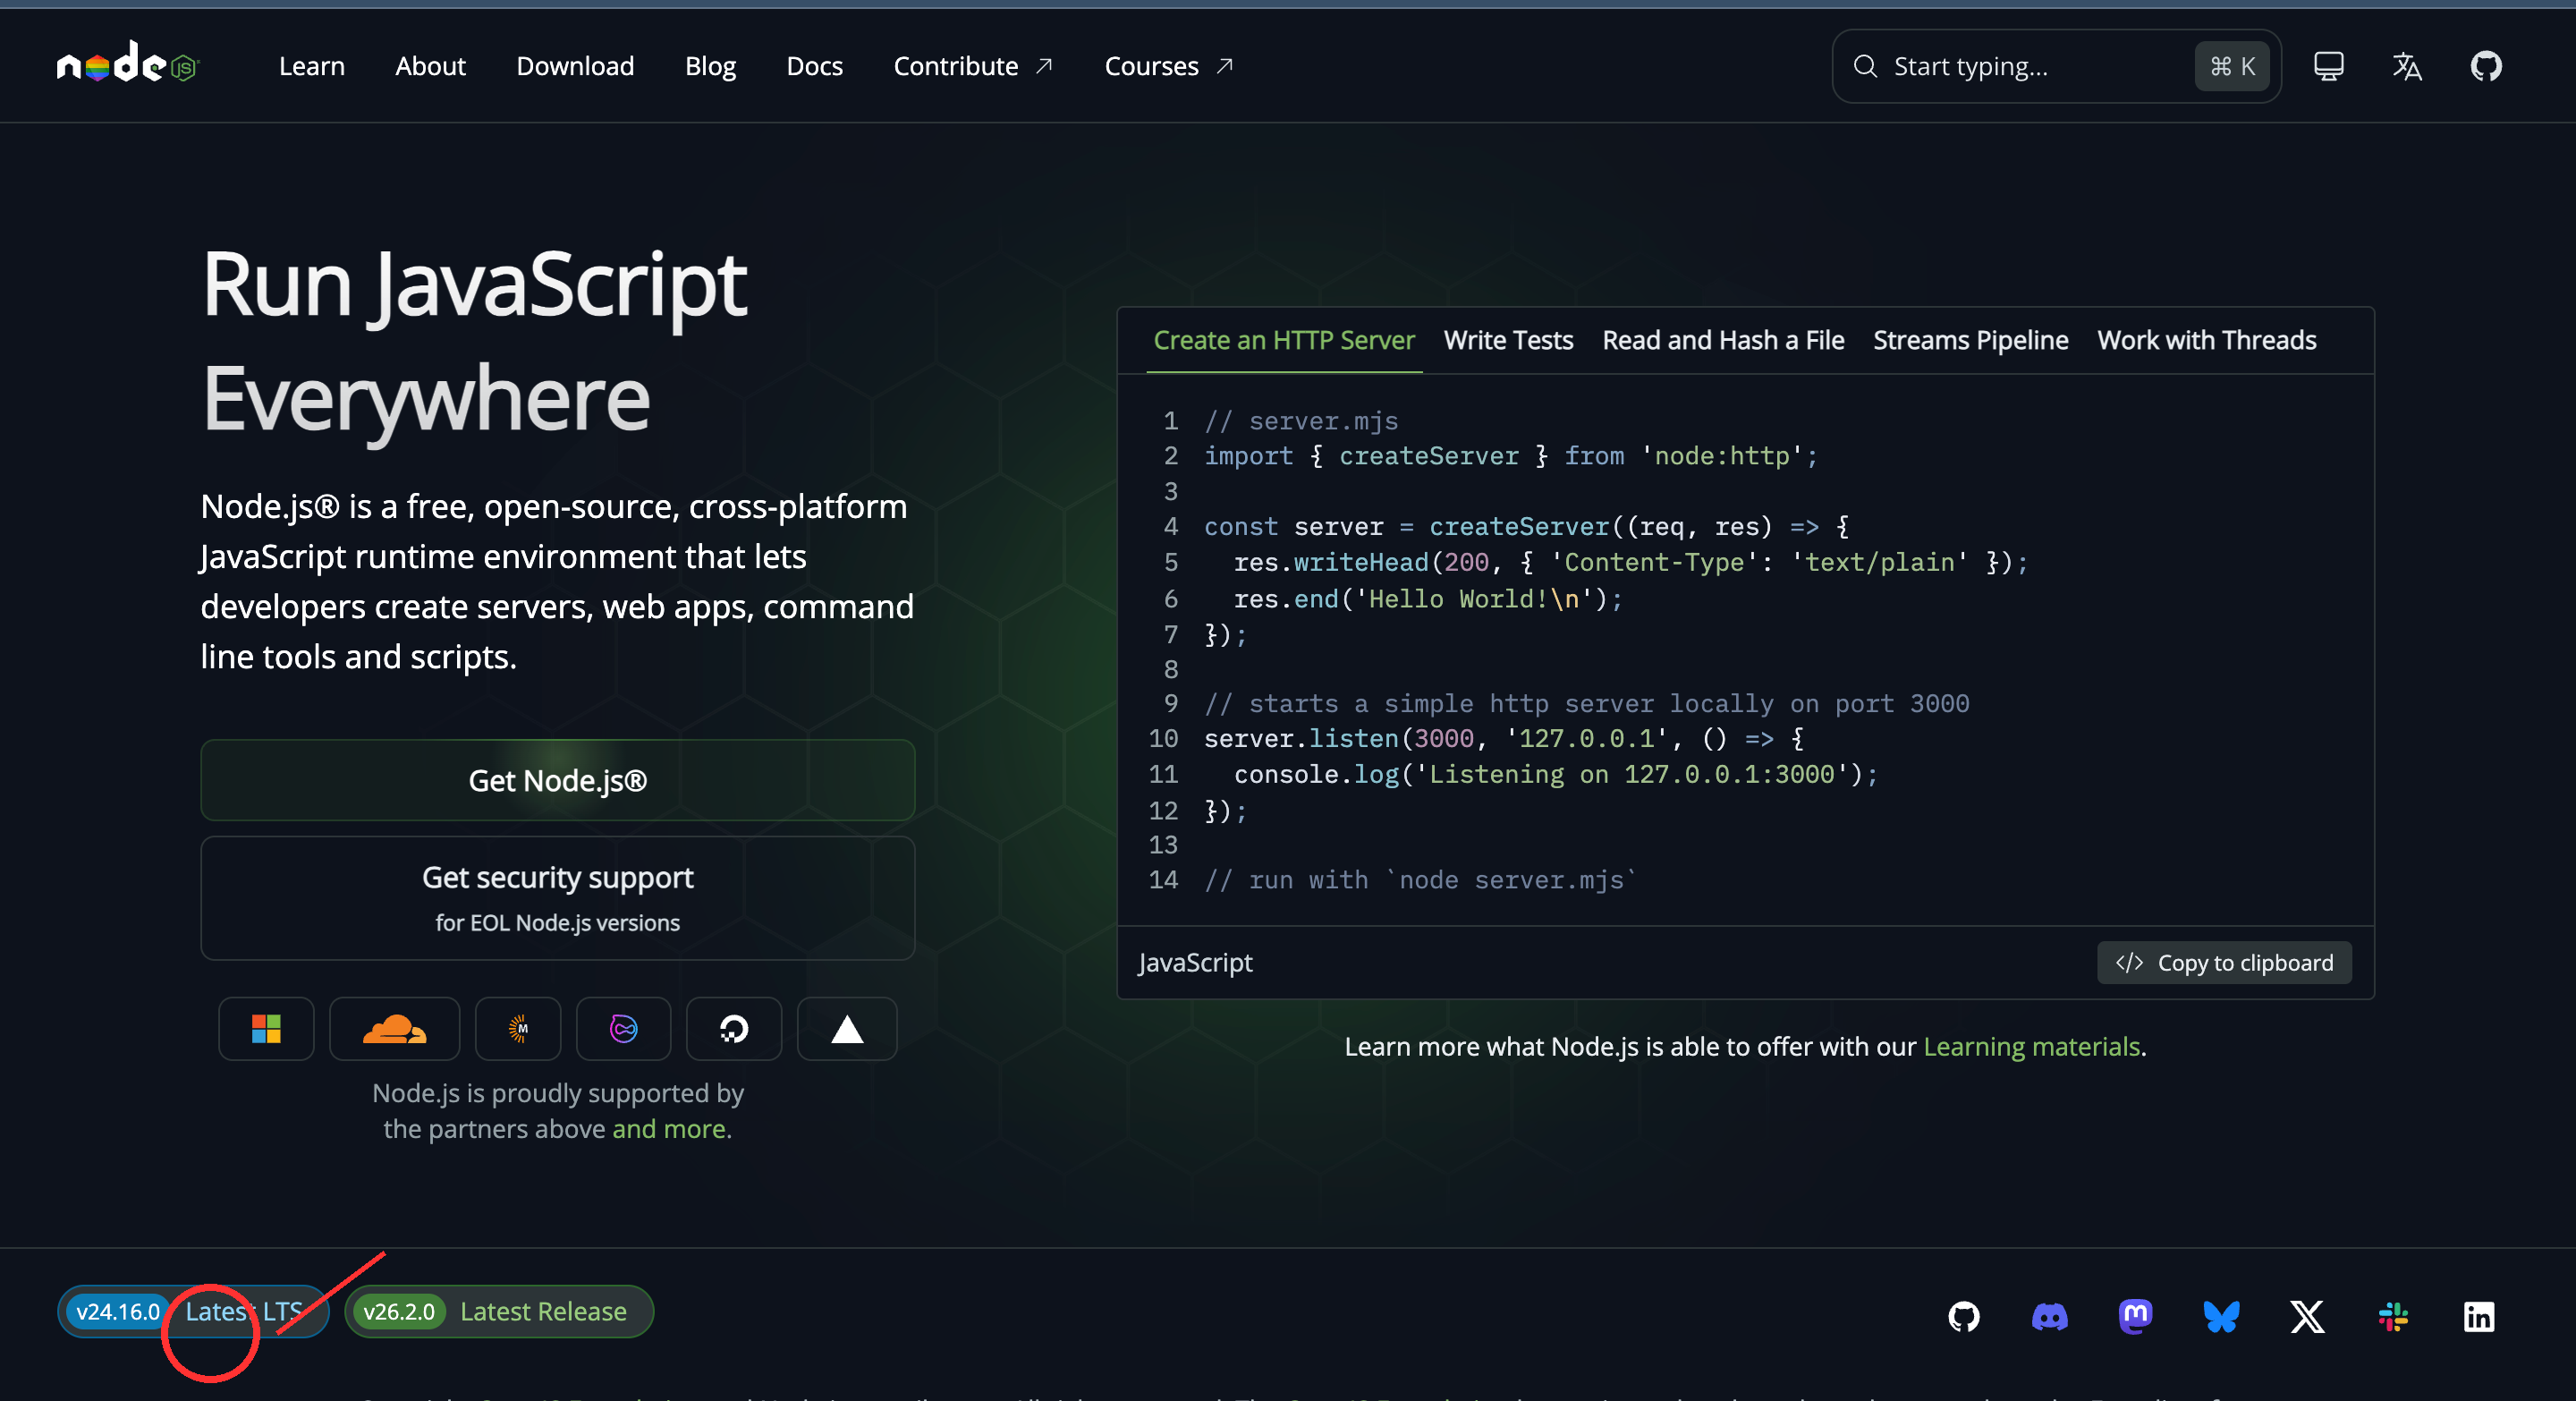Switch to the Streams Pipeline tab
Screen dimensions: 2576x1401
pos(1970,340)
